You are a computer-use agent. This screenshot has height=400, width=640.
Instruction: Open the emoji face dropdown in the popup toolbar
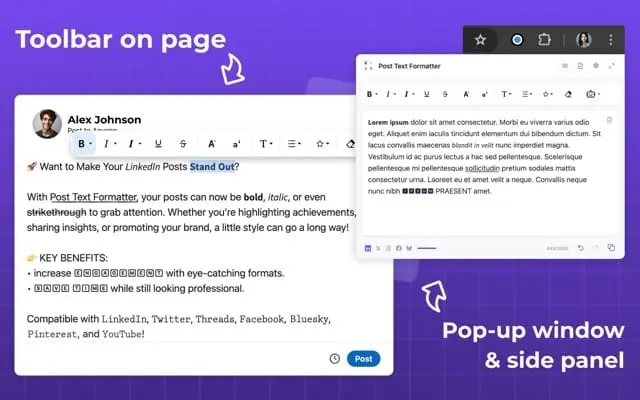tap(593, 94)
